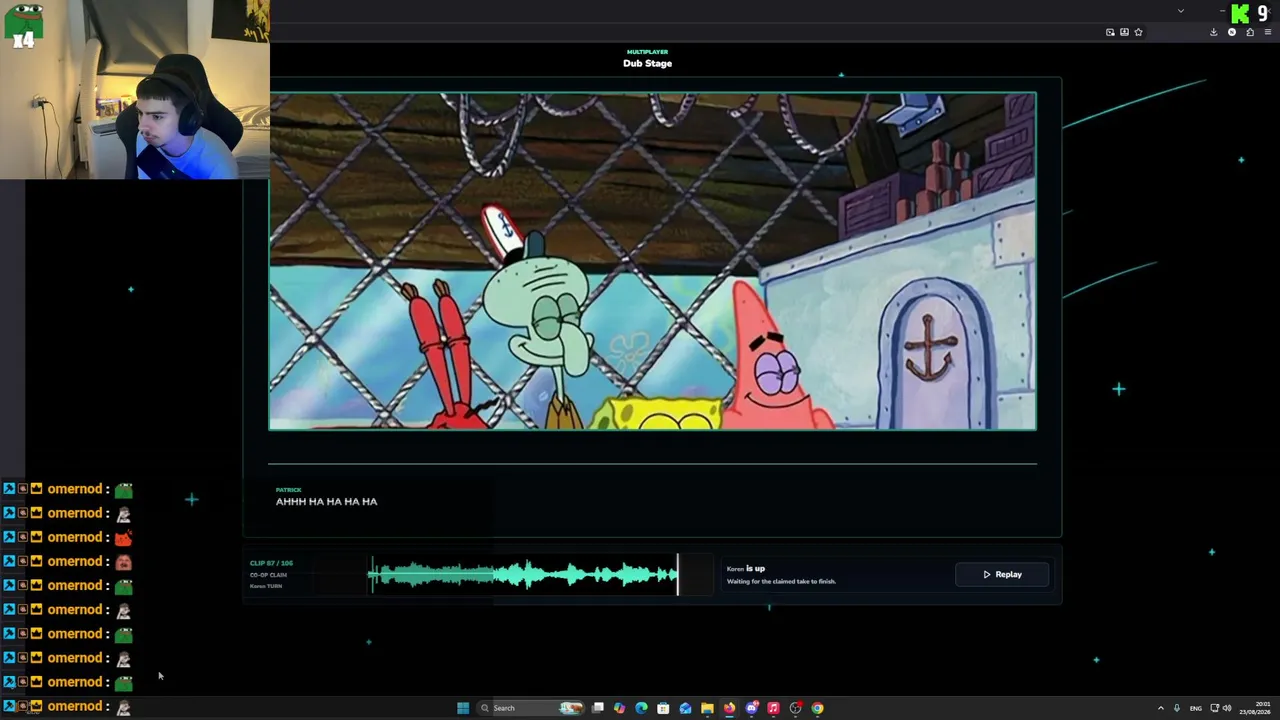This screenshot has width=1280, height=720.
Task: Switch to Firefox on the taskbar
Action: (x=729, y=708)
